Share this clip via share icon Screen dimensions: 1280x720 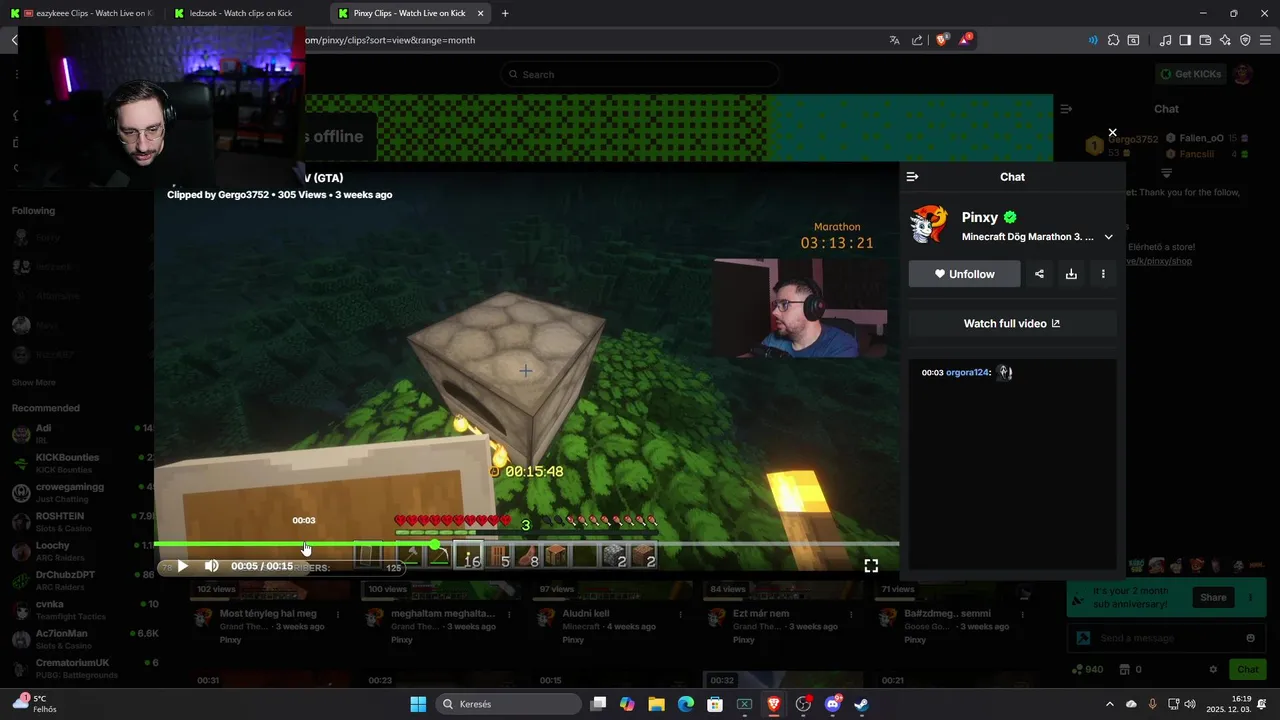point(1039,274)
